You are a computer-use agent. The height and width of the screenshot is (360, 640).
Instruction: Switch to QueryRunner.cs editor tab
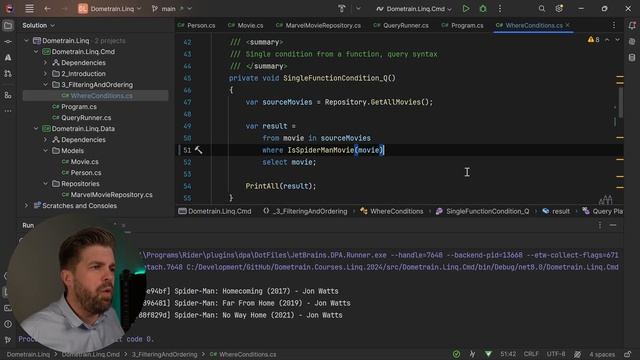point(401,25)
